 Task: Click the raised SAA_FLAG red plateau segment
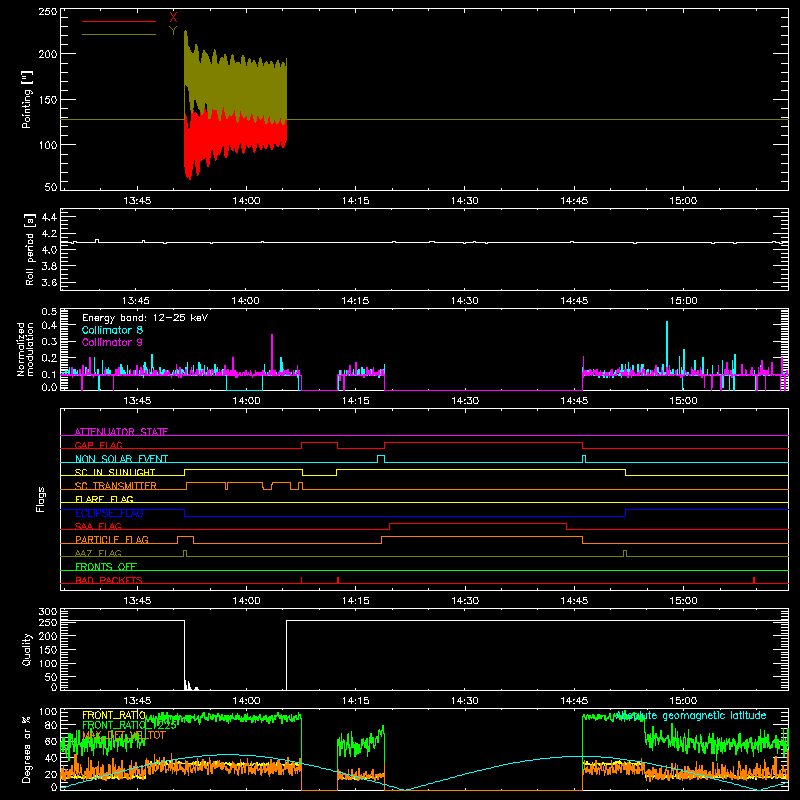pos(478,523)
